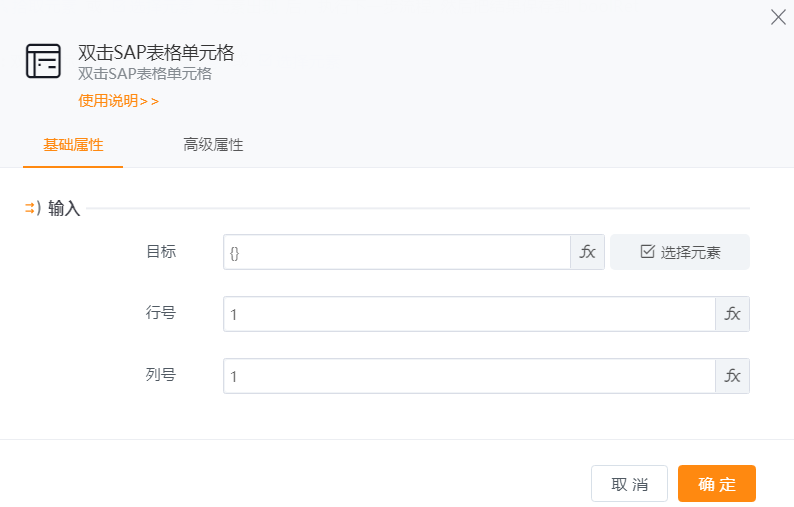Open expression editor for 列号 field

(x=732, y=376)
